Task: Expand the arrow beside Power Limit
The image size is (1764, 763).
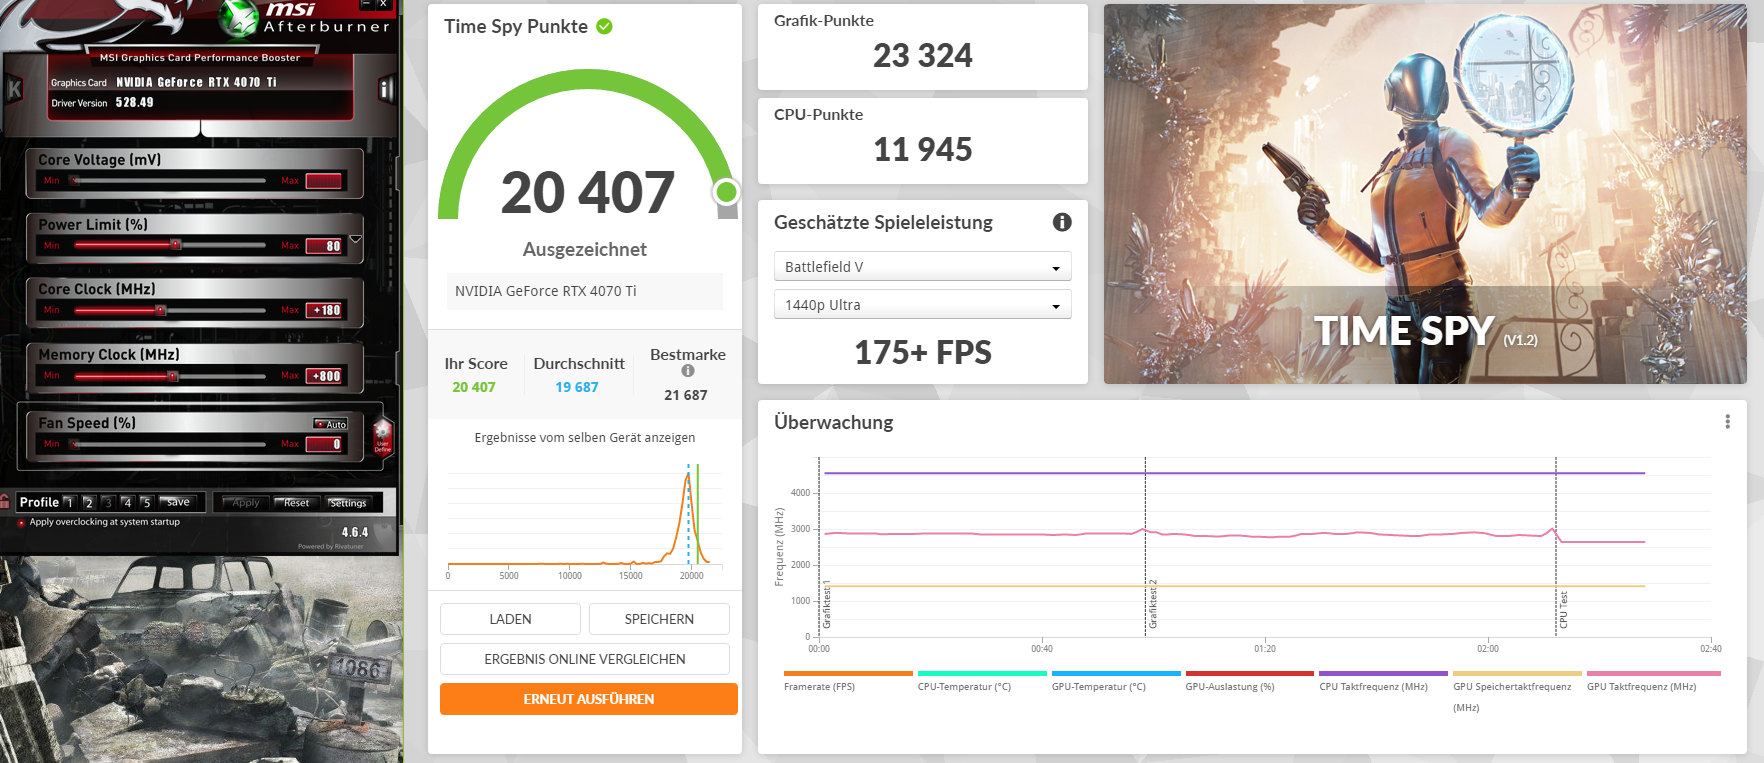Action: pos(355,240)
